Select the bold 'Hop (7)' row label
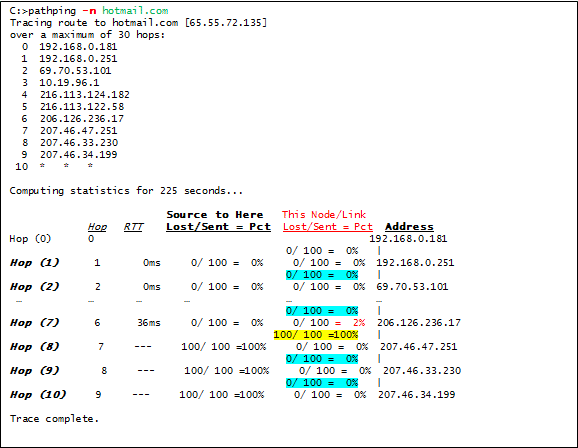578x448 pixels. 34,323
